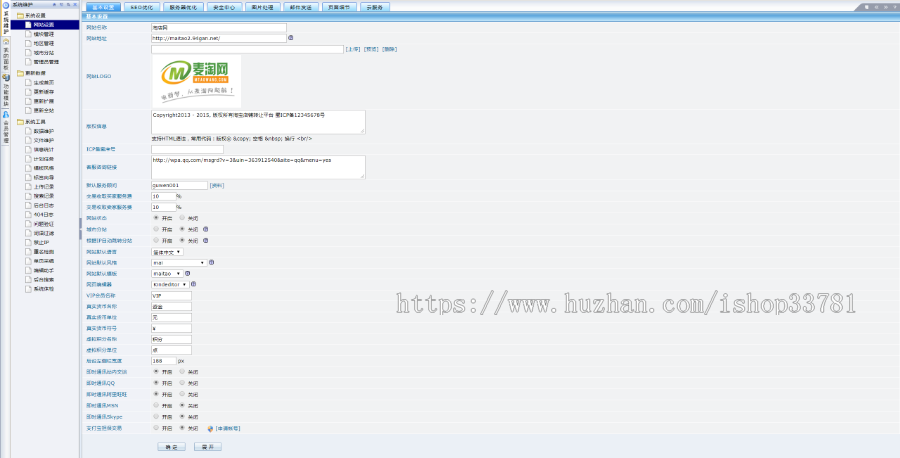Click the 更新数据 folder icon
This screenshot has height=458, width=900.
click(x=20, y=73)
